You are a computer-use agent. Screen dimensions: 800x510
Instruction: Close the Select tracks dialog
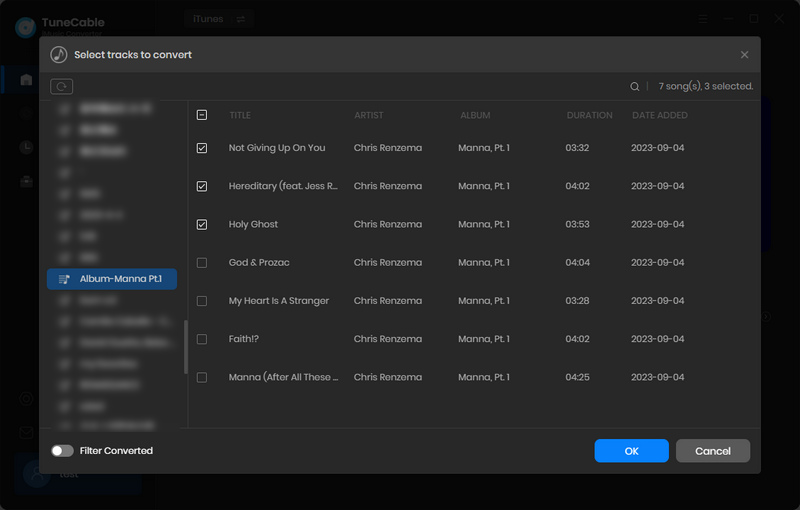[x=744, y=55]
